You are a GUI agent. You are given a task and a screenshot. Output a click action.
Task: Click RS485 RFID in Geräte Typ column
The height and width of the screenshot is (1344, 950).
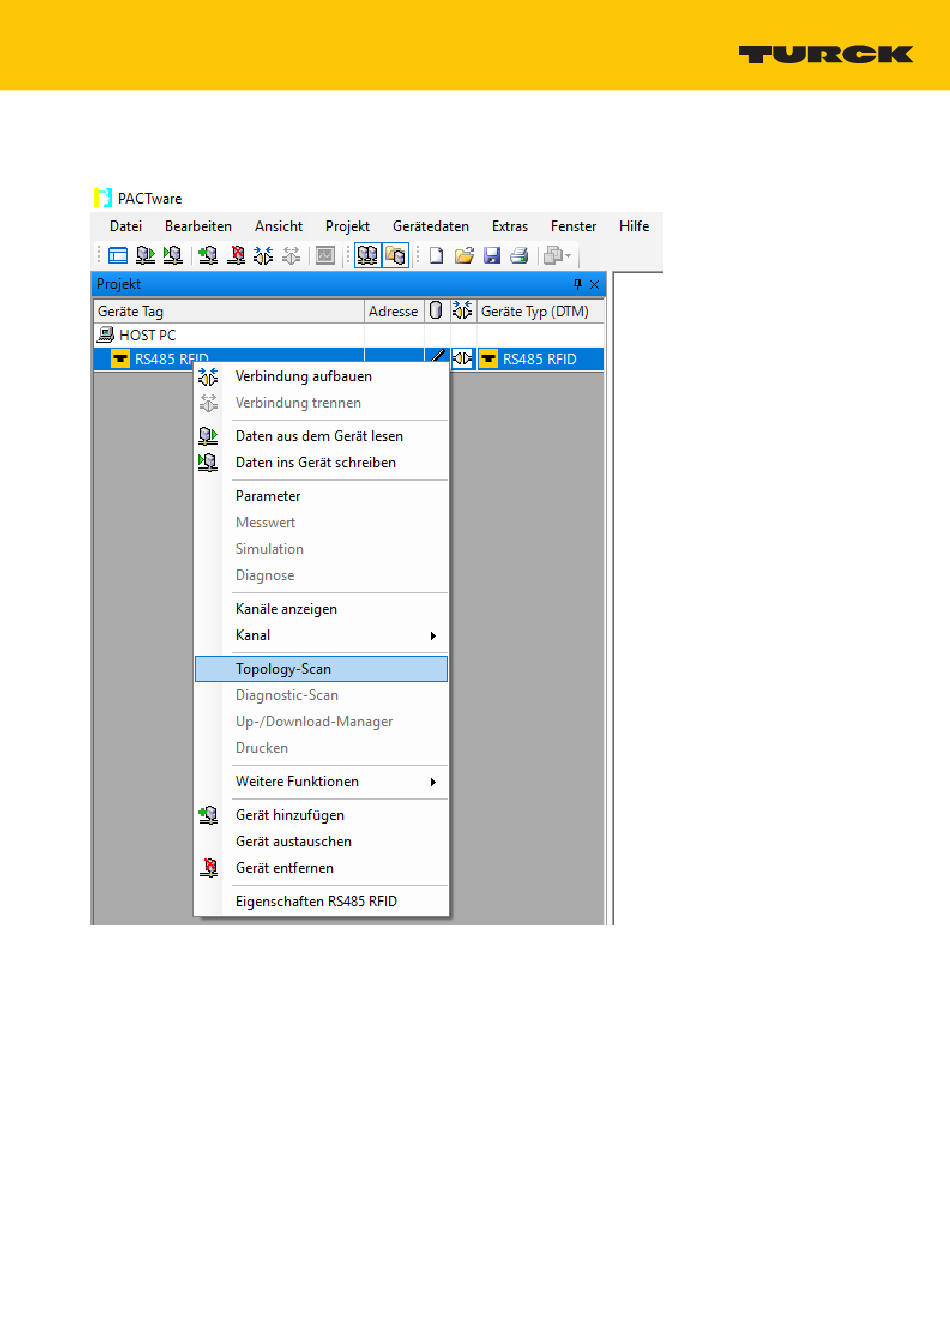(x=540, y=359)
